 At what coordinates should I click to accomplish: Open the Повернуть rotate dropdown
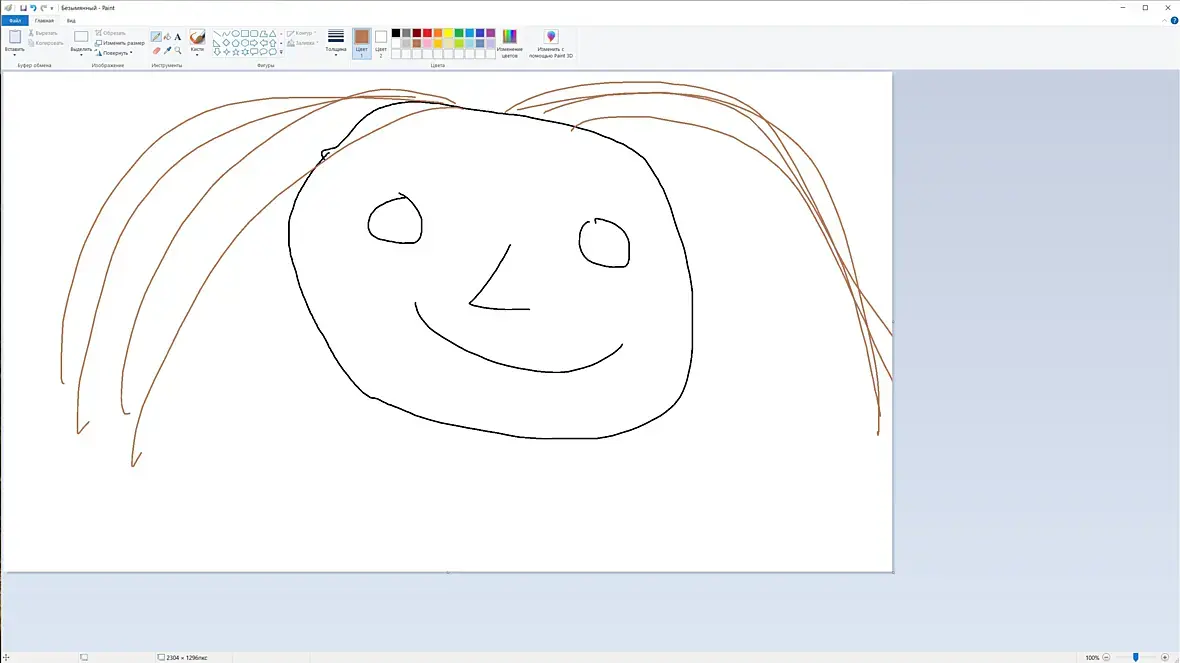click(115, 53)
